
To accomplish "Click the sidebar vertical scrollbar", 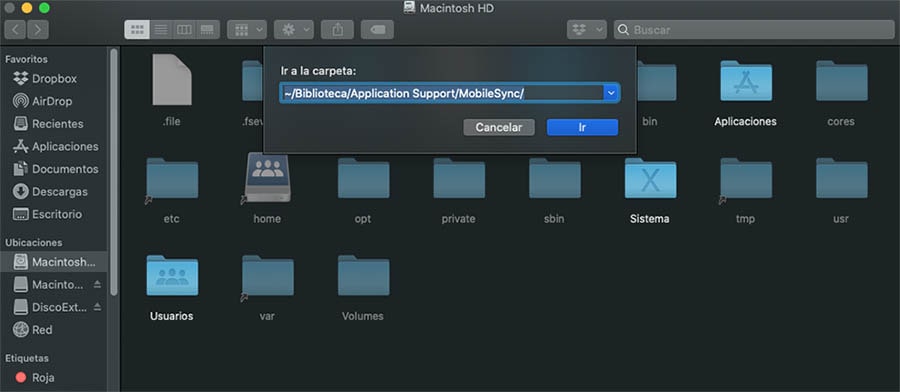I will pyautogui.click(x=114, y=172).
